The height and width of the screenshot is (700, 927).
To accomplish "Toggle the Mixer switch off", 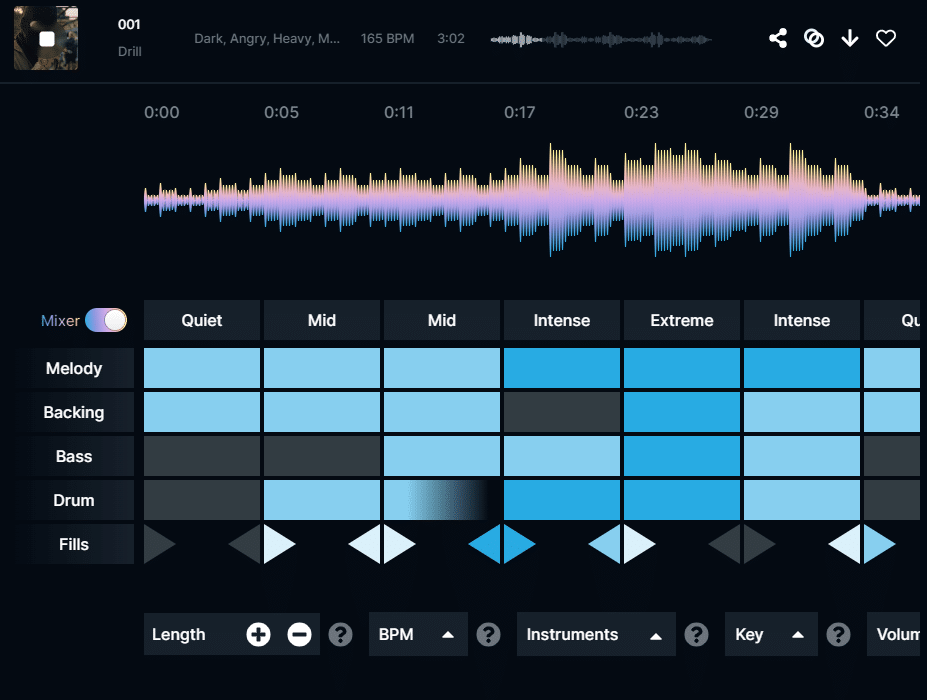I will click(106, 320).
